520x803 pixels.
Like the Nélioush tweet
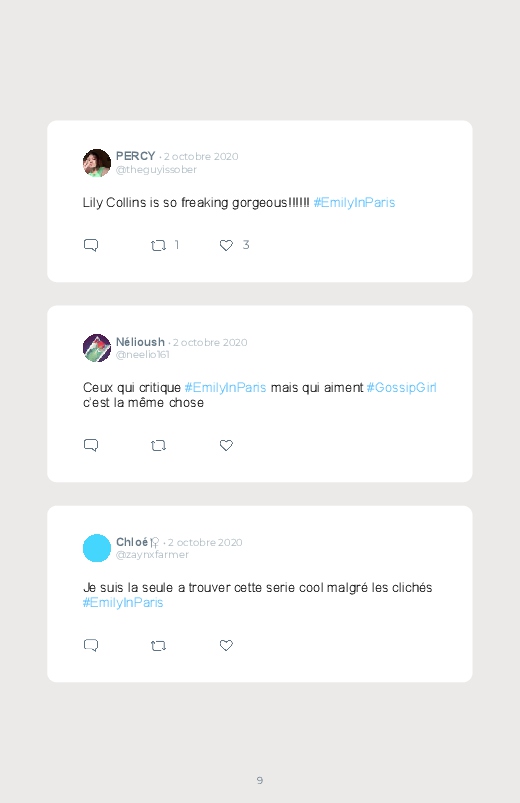[x=226, y=445]
